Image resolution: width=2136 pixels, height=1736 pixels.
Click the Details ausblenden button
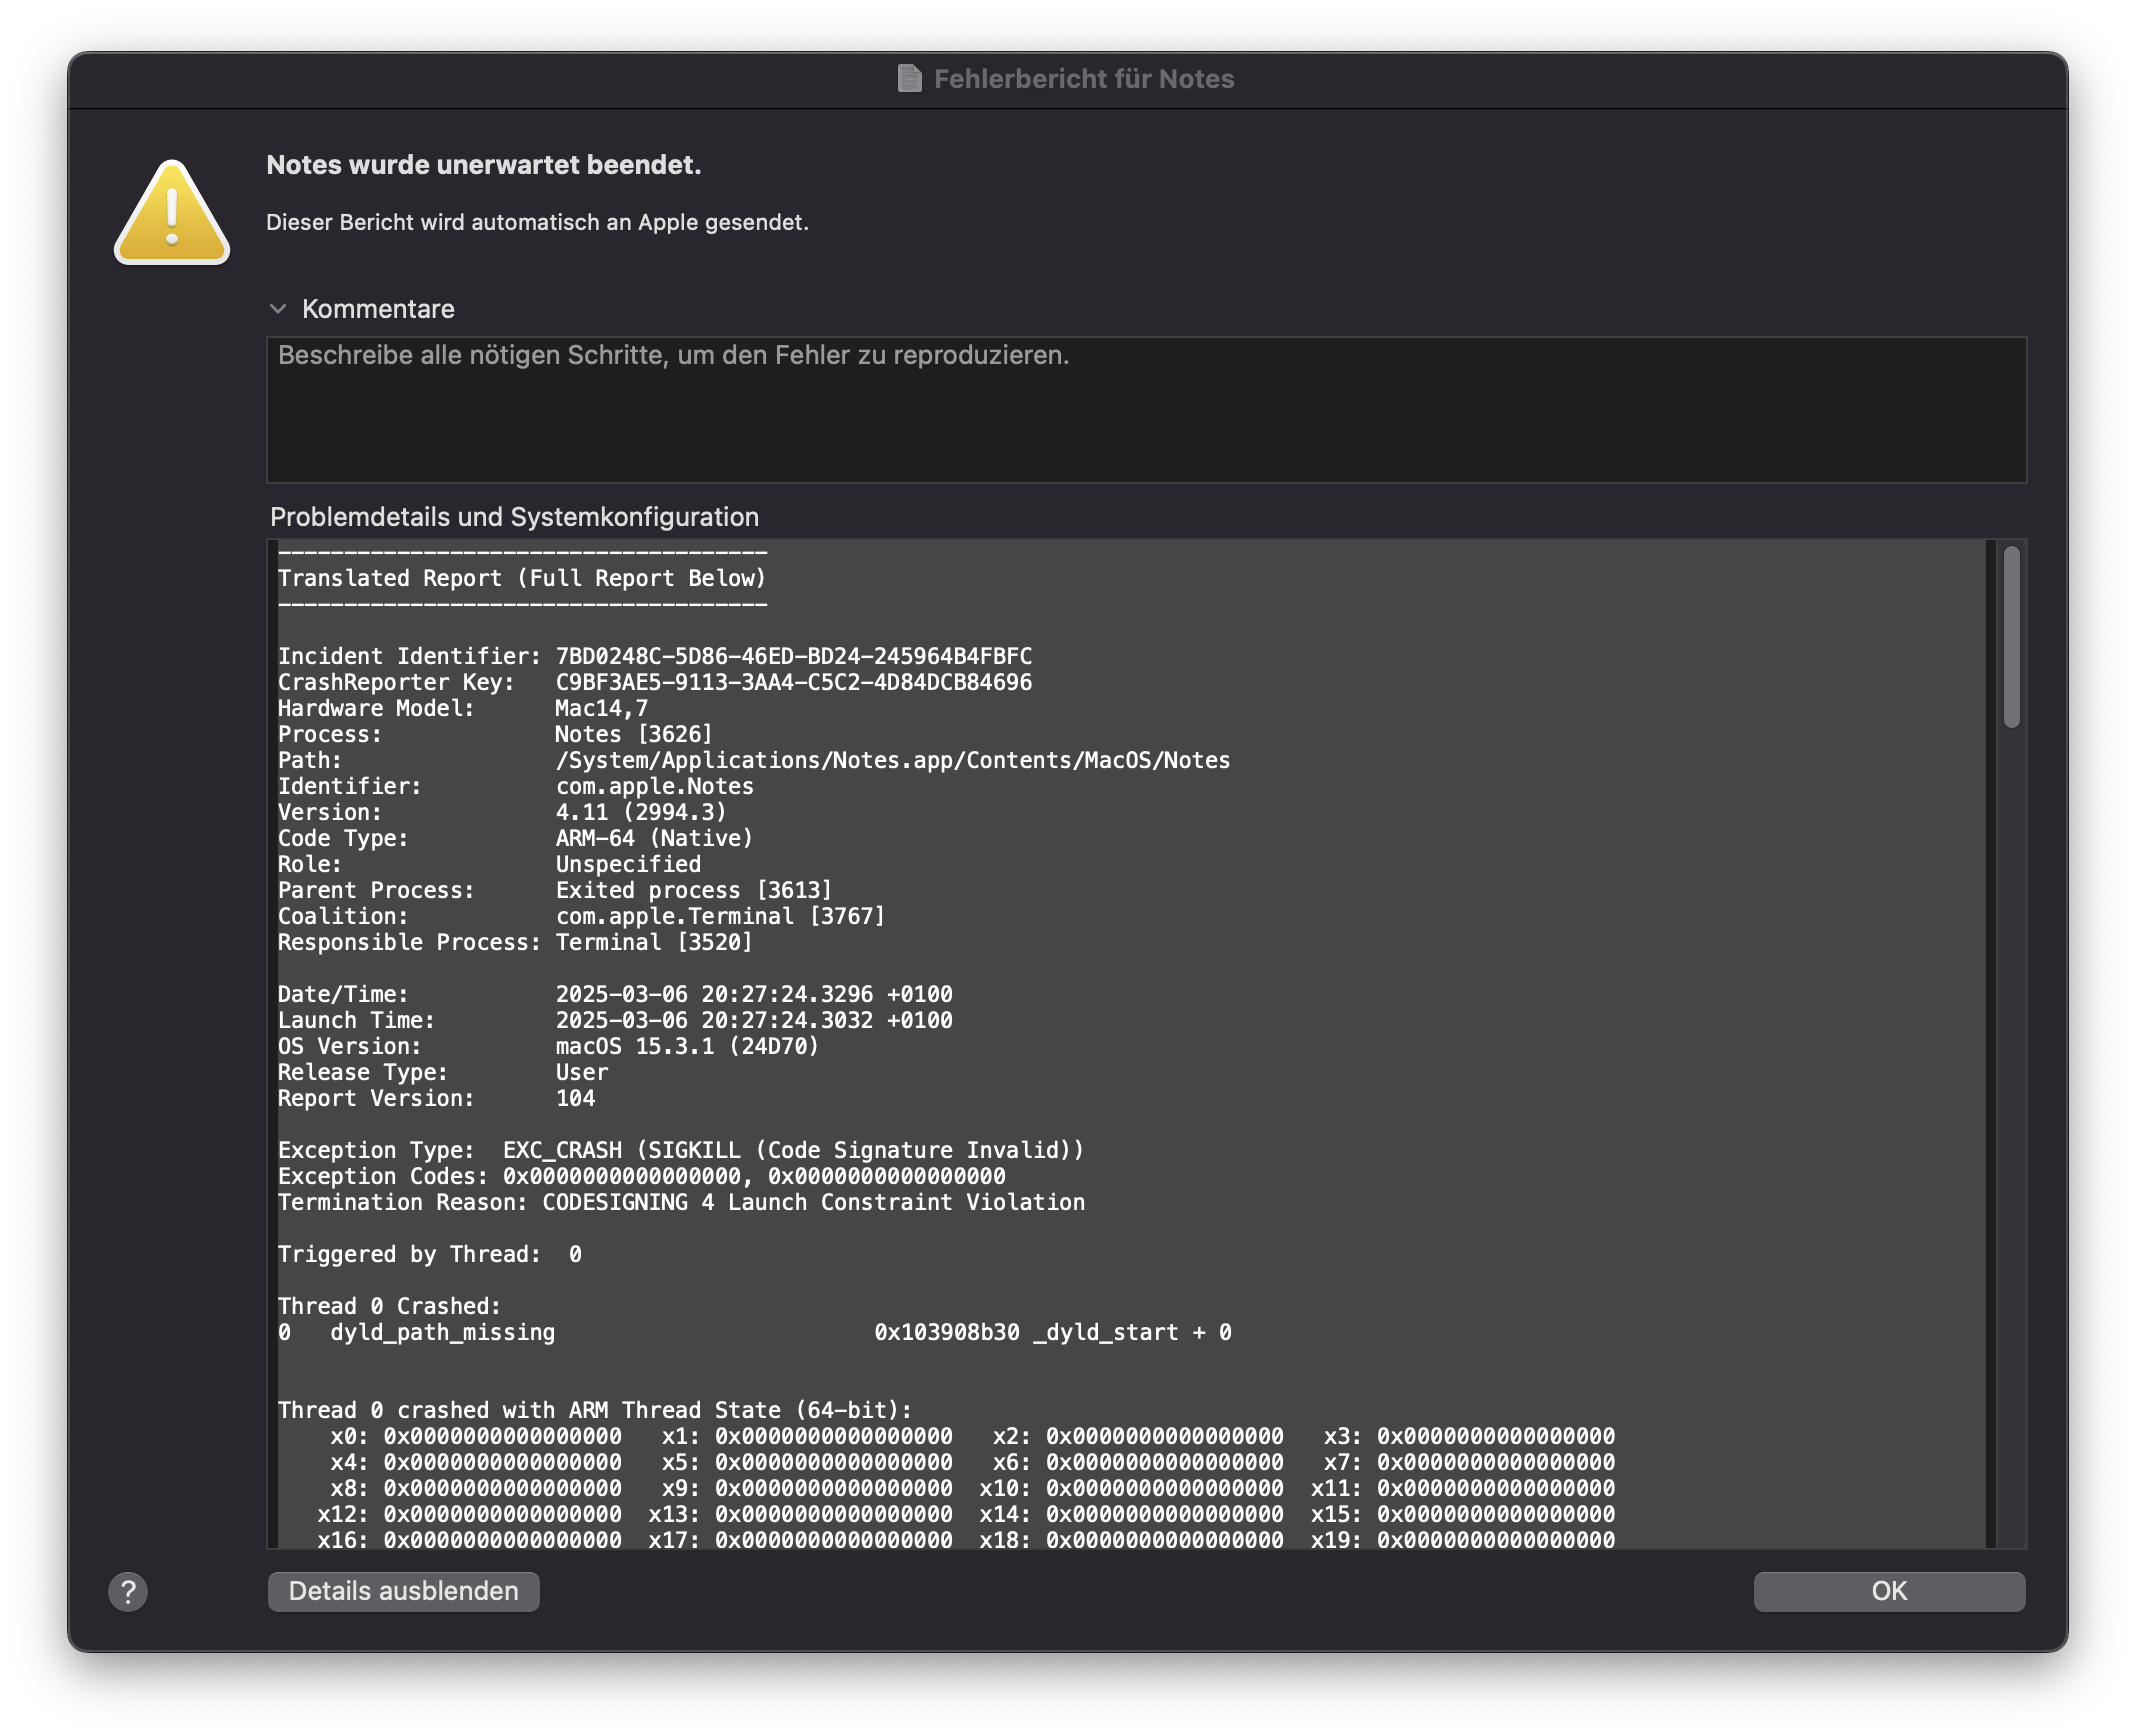pyautogui.click(x=403, y=1591)
